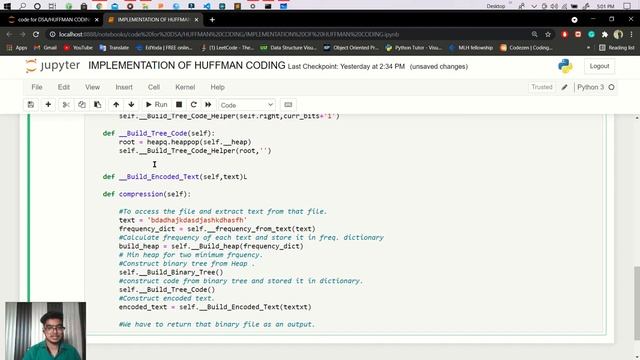Go back with the browser back arrow
This screenshot has height=360, width=640.
tap(9, 34)
